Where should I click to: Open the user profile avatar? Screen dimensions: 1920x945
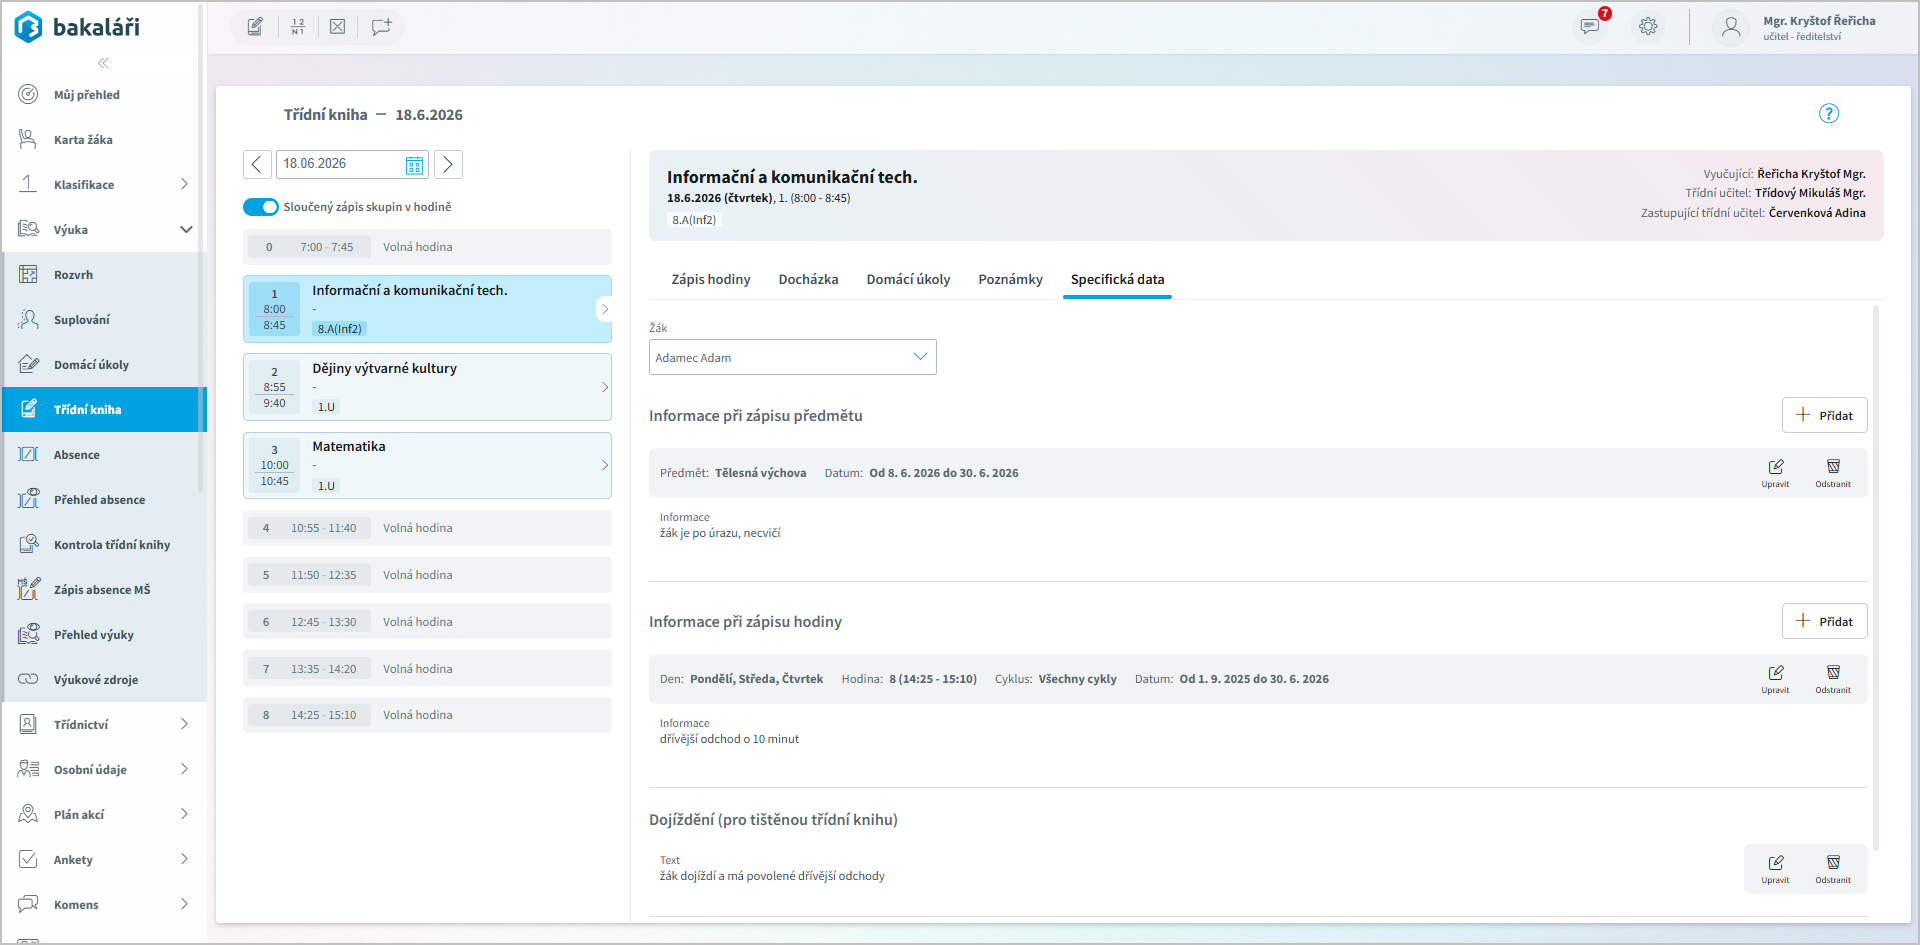(x=1731, y=27)
